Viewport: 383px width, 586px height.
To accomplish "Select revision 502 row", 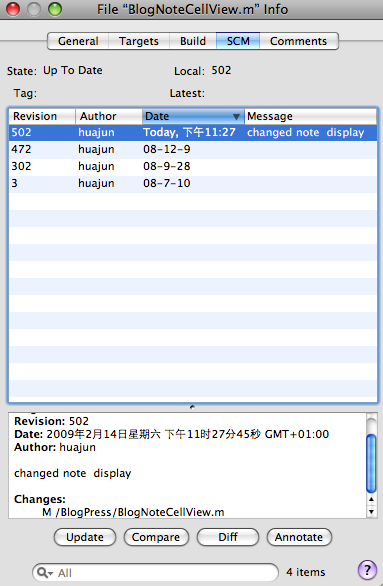I will pyautogui.click(x=193, y=132).
